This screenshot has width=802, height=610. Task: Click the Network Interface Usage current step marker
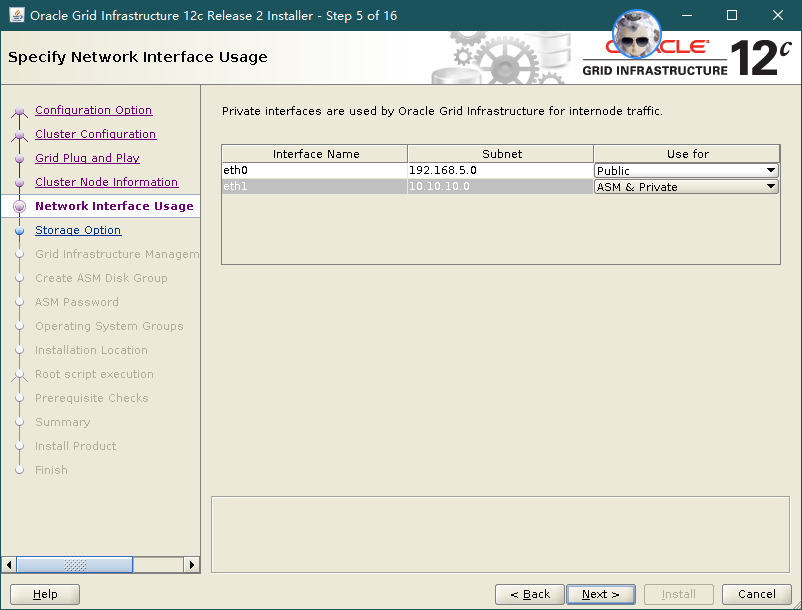19,207
